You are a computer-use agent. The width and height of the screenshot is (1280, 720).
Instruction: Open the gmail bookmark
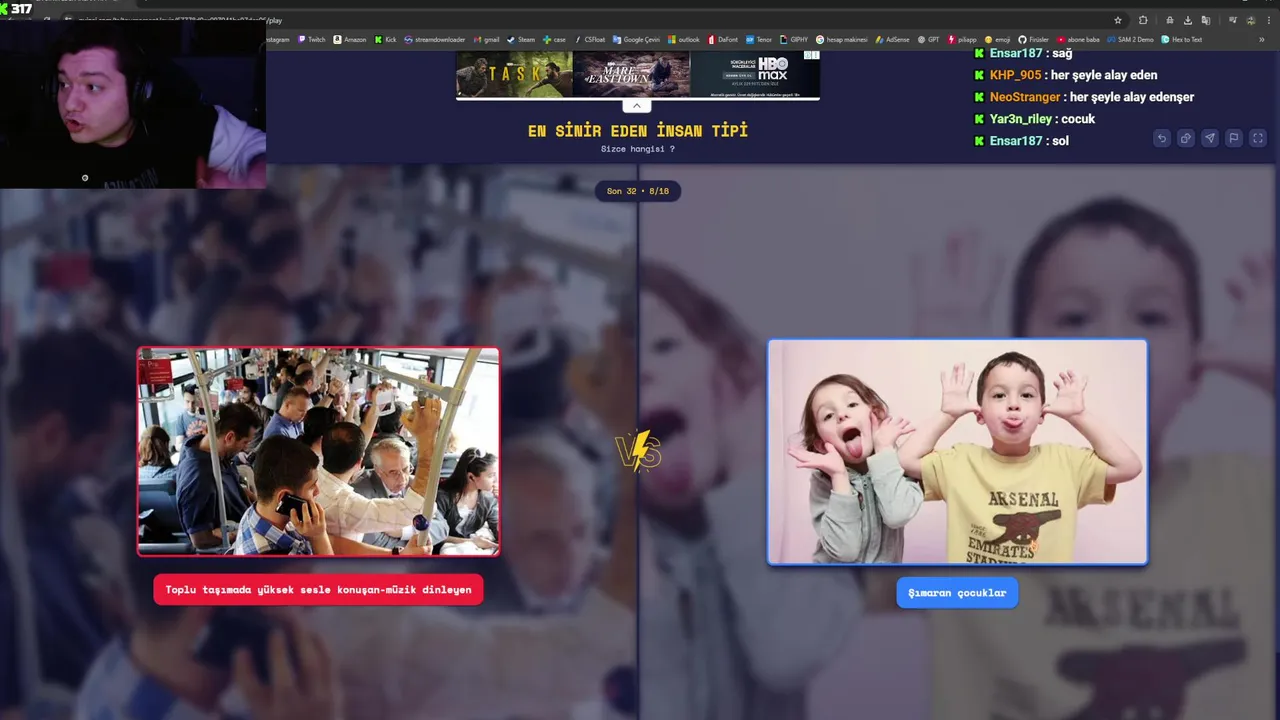coord(486,40)
